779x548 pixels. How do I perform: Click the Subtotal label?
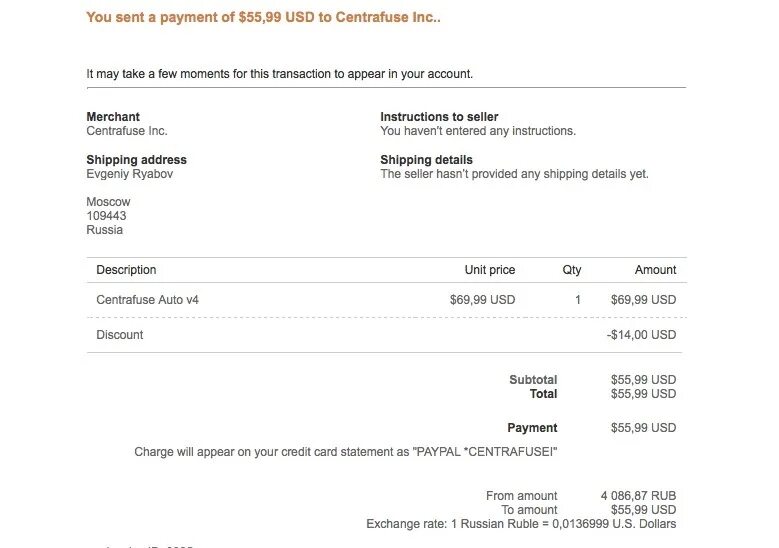point(533,380)
